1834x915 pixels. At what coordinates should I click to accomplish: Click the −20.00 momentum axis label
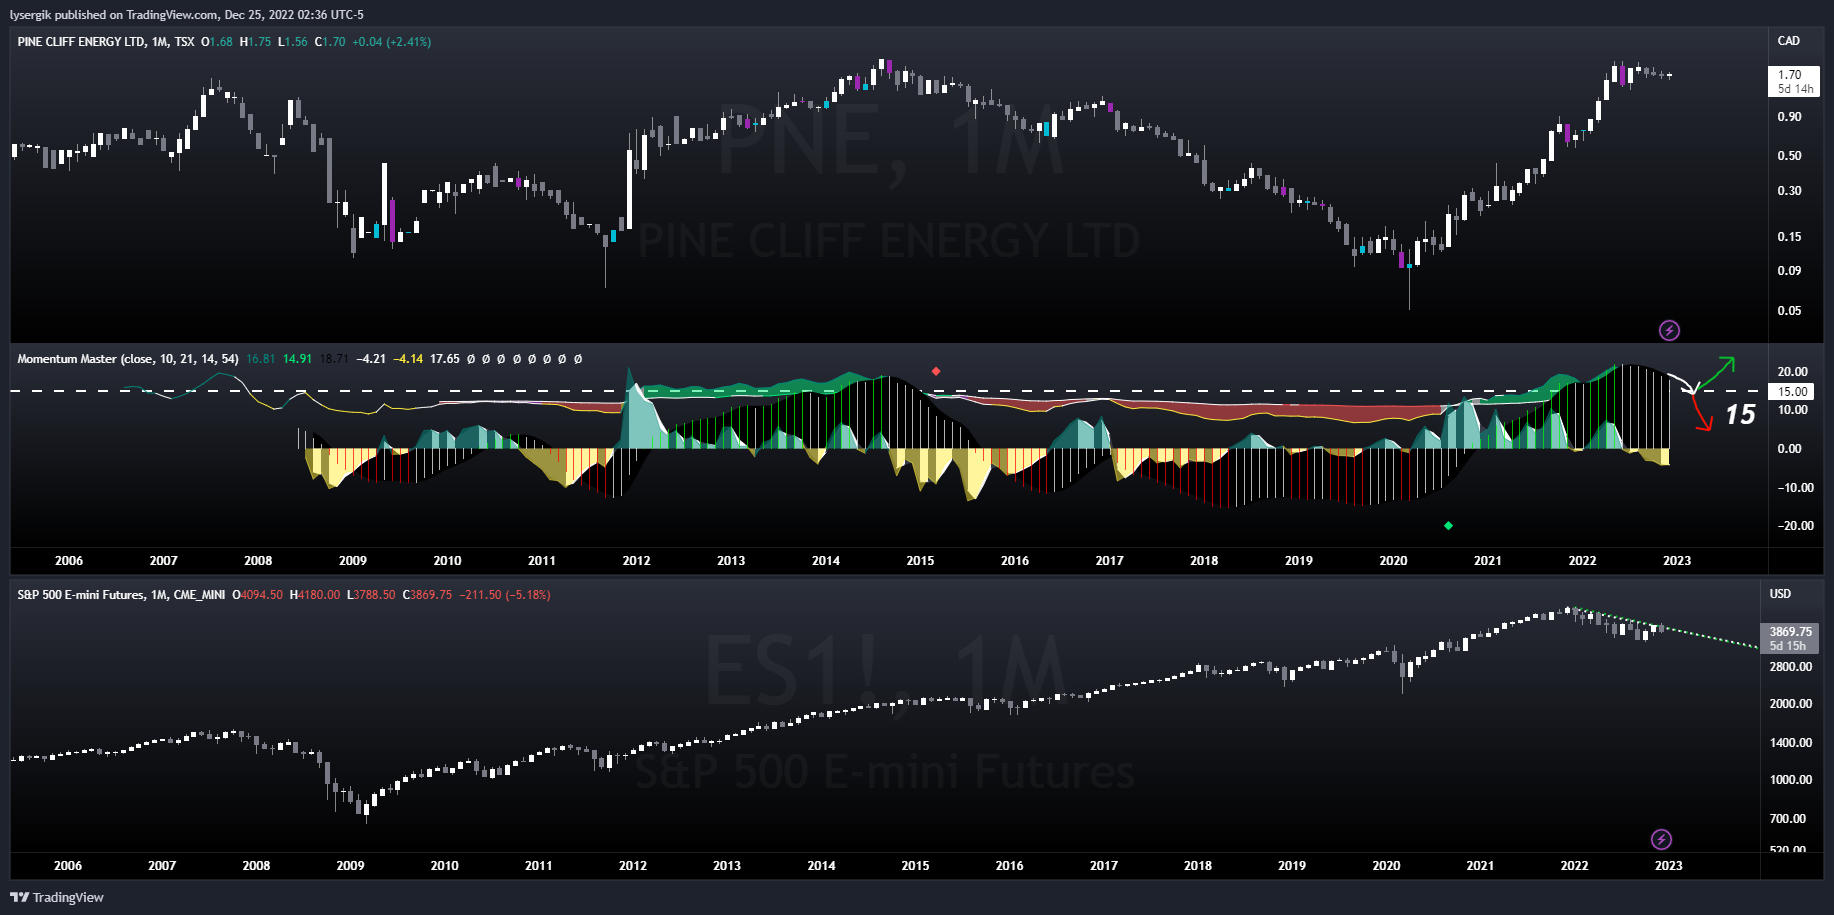coord(1794,526)
